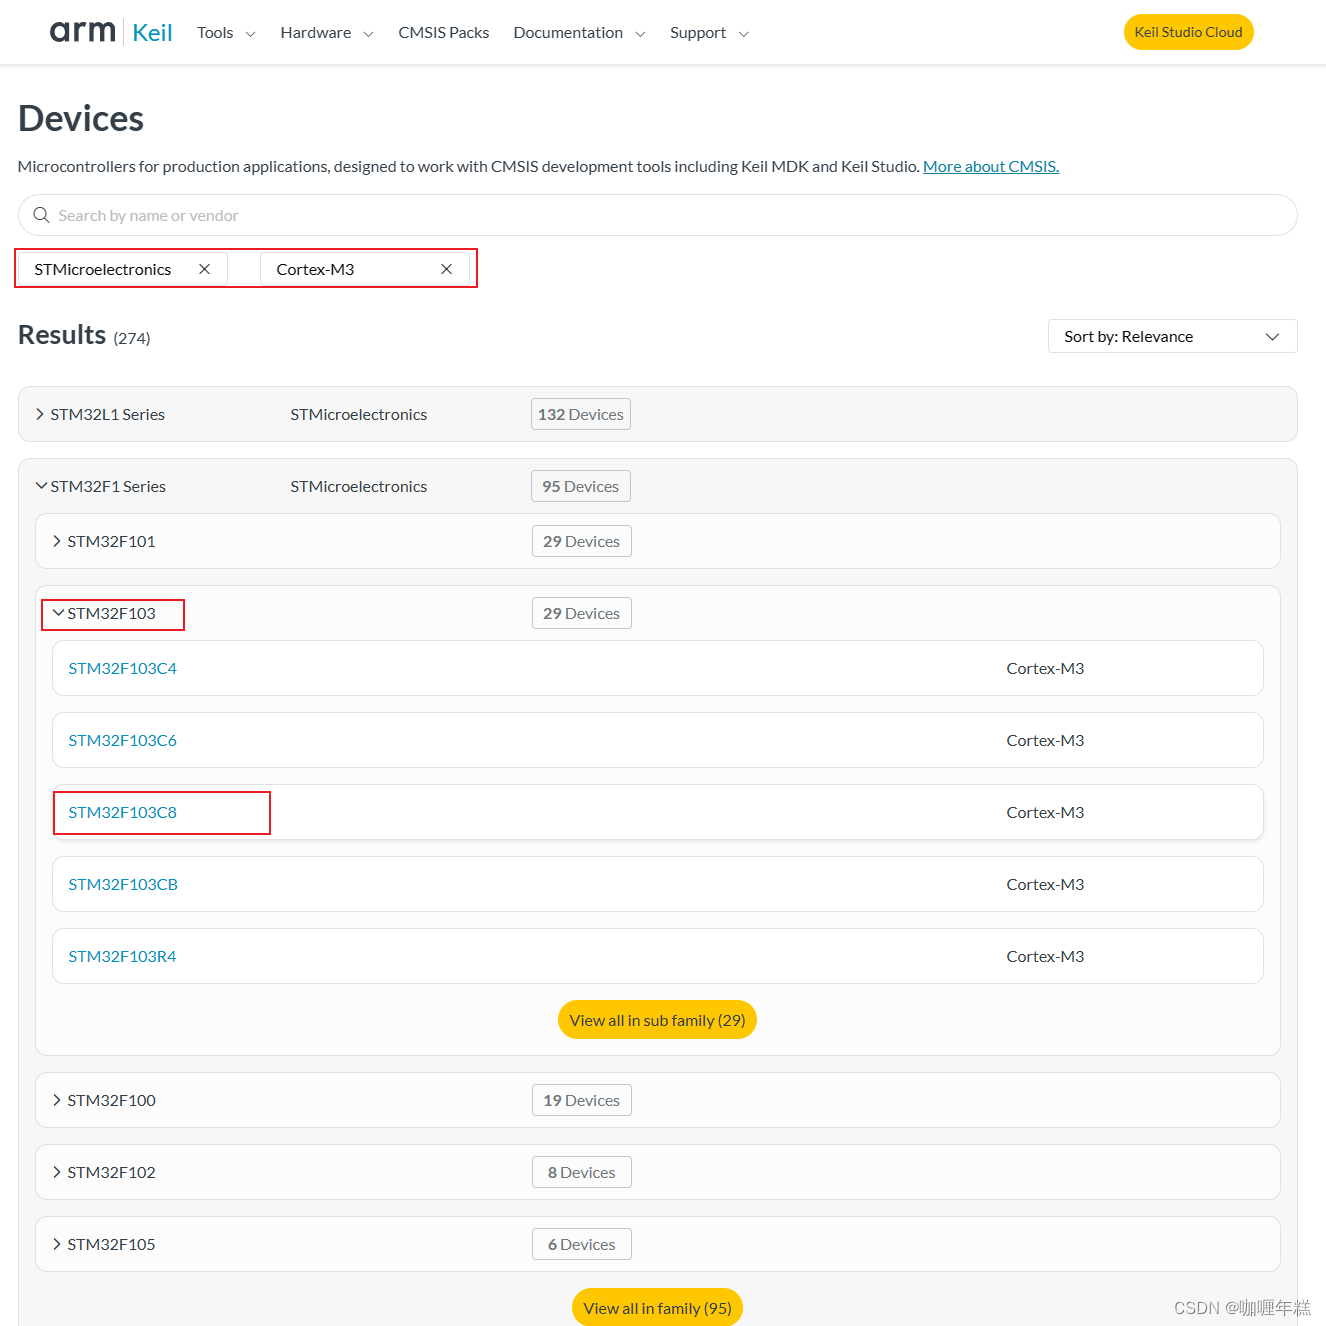Launch Keil Studio Cloud
The width and height of the screenshot is (1326, 1326).
(x=1188, y=32)
